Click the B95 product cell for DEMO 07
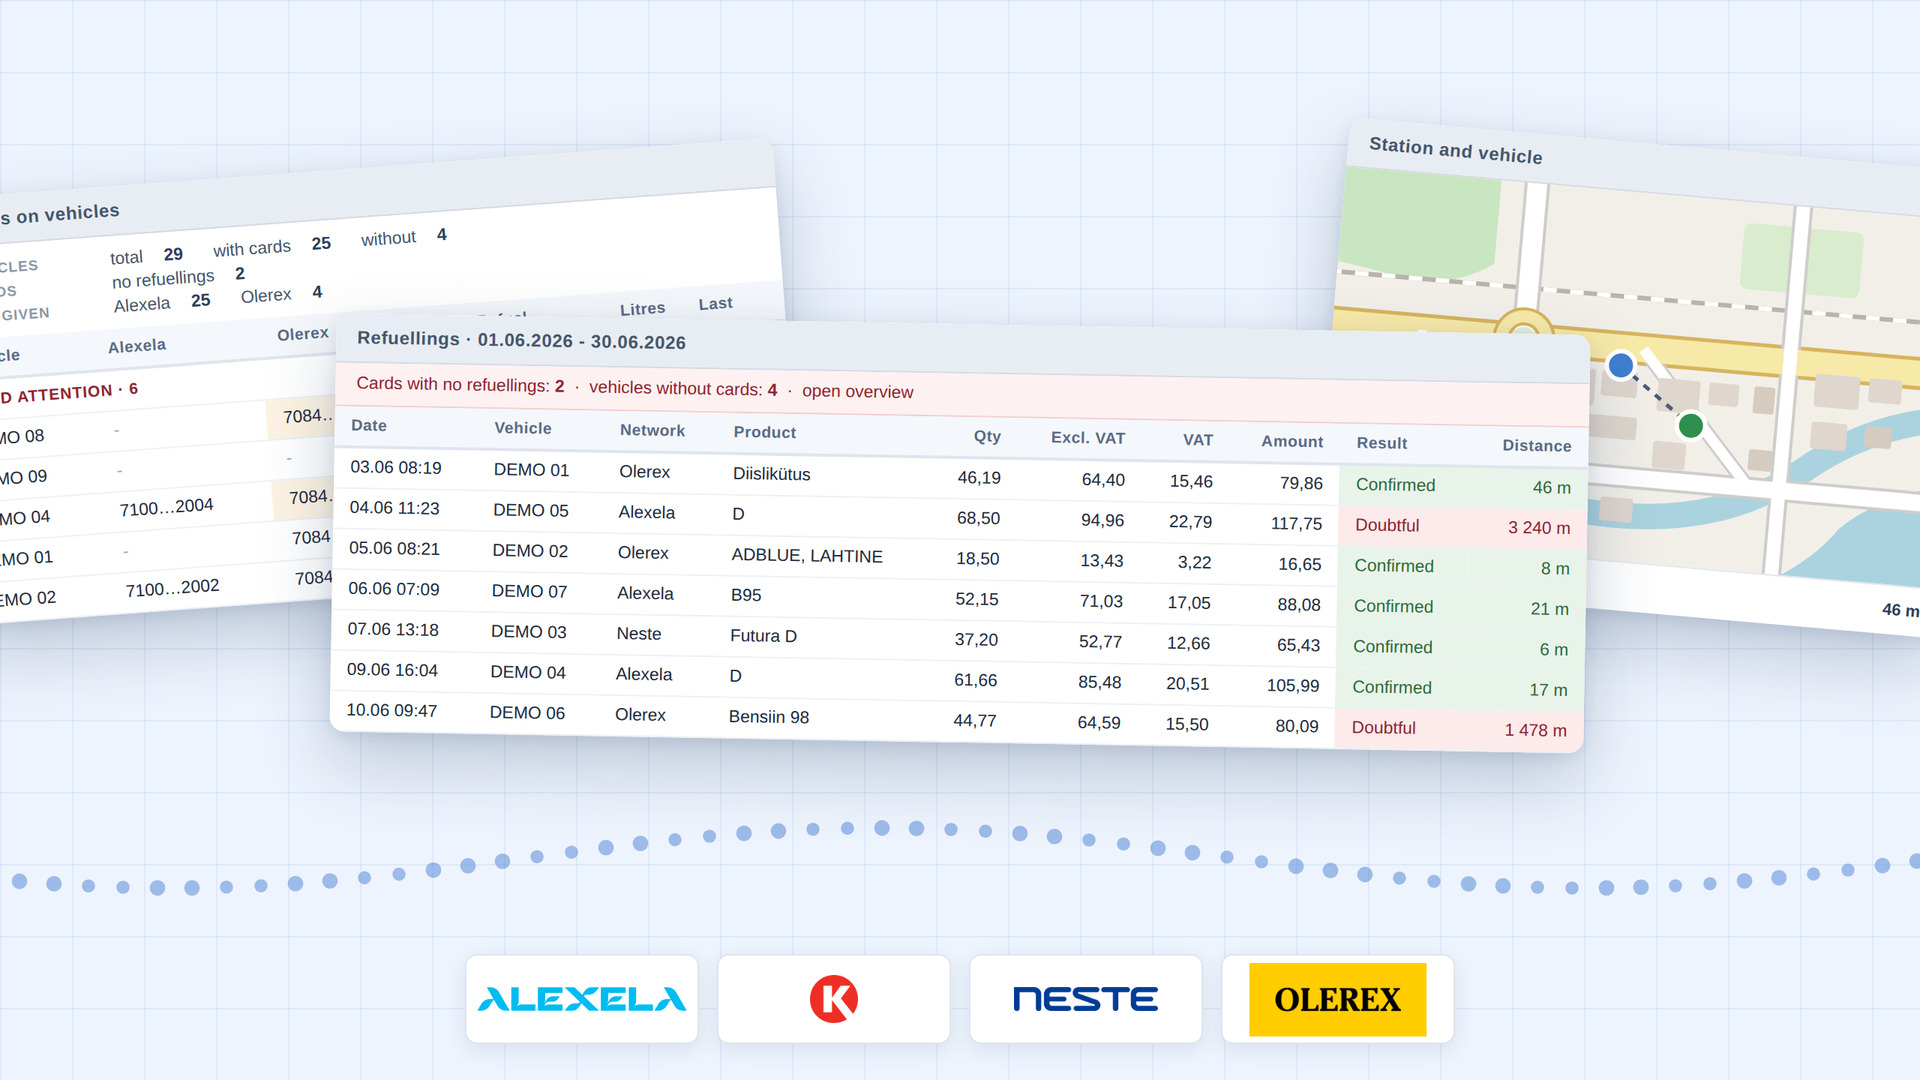 tap(746, 594)
